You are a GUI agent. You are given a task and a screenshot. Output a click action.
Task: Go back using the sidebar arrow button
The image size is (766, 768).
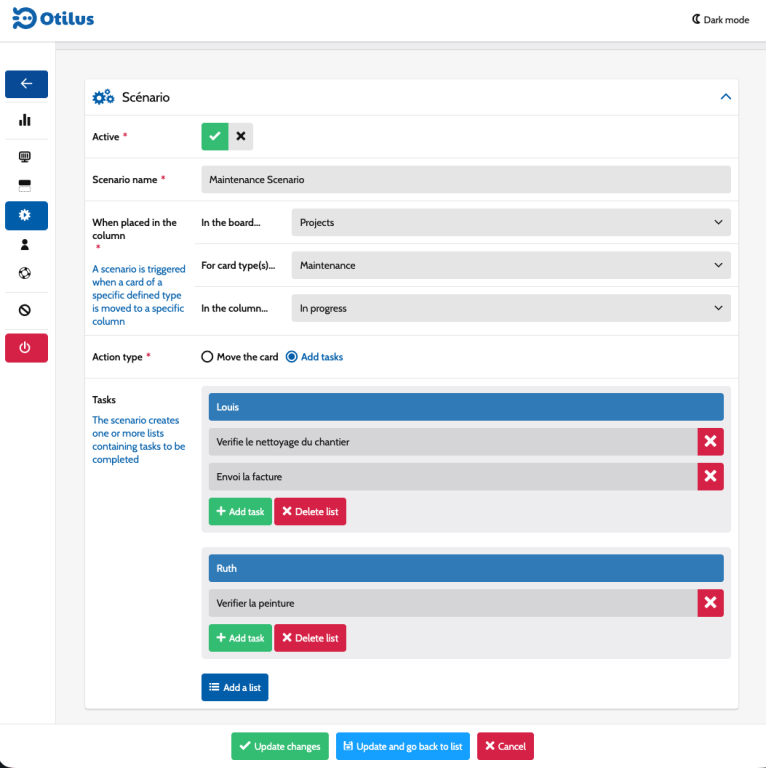[26, 84]
